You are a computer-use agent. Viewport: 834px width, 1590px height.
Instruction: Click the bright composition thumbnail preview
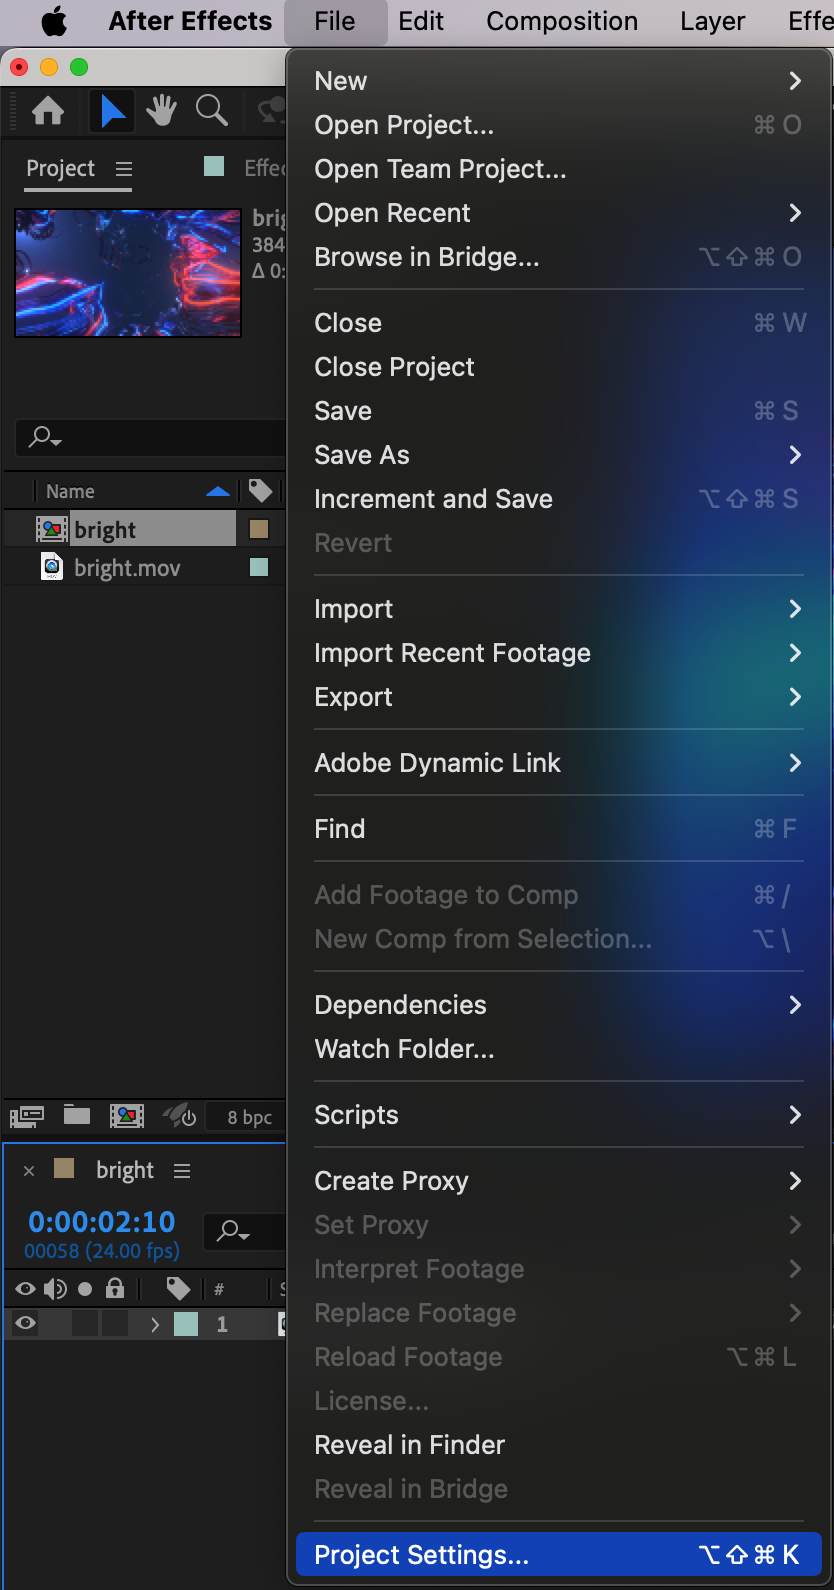128,273
